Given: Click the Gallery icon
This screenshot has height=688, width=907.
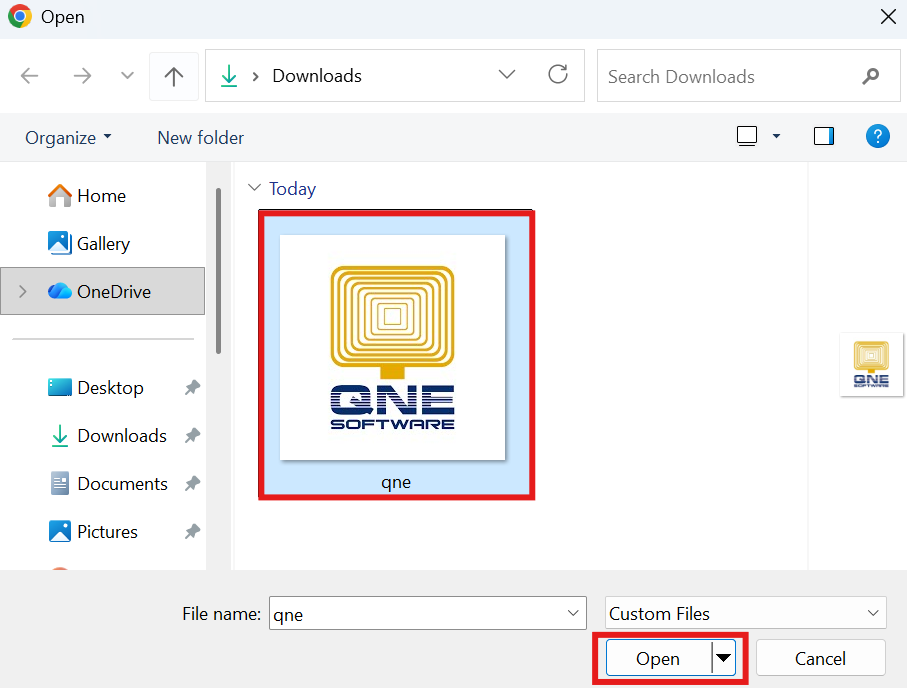Looking at the screenshot, I should pyautogui.click(x=60, y=243).
